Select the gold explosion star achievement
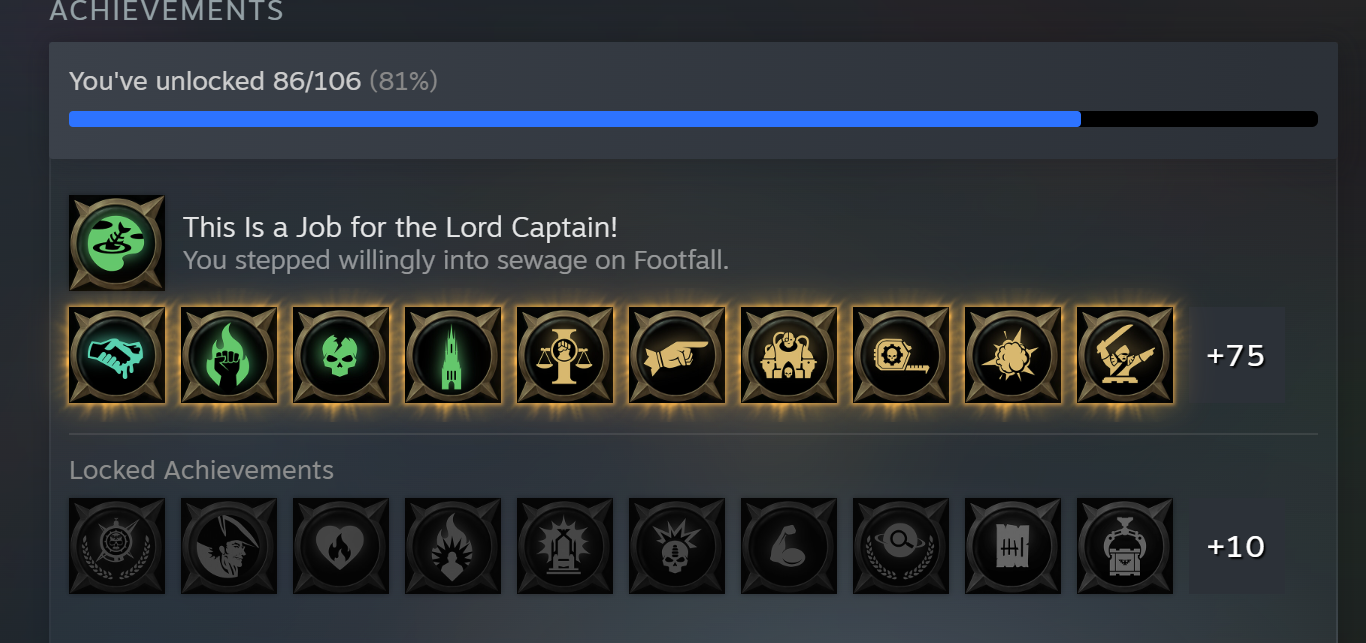This screenshot has width=1366, height=643. point(1013,355)
